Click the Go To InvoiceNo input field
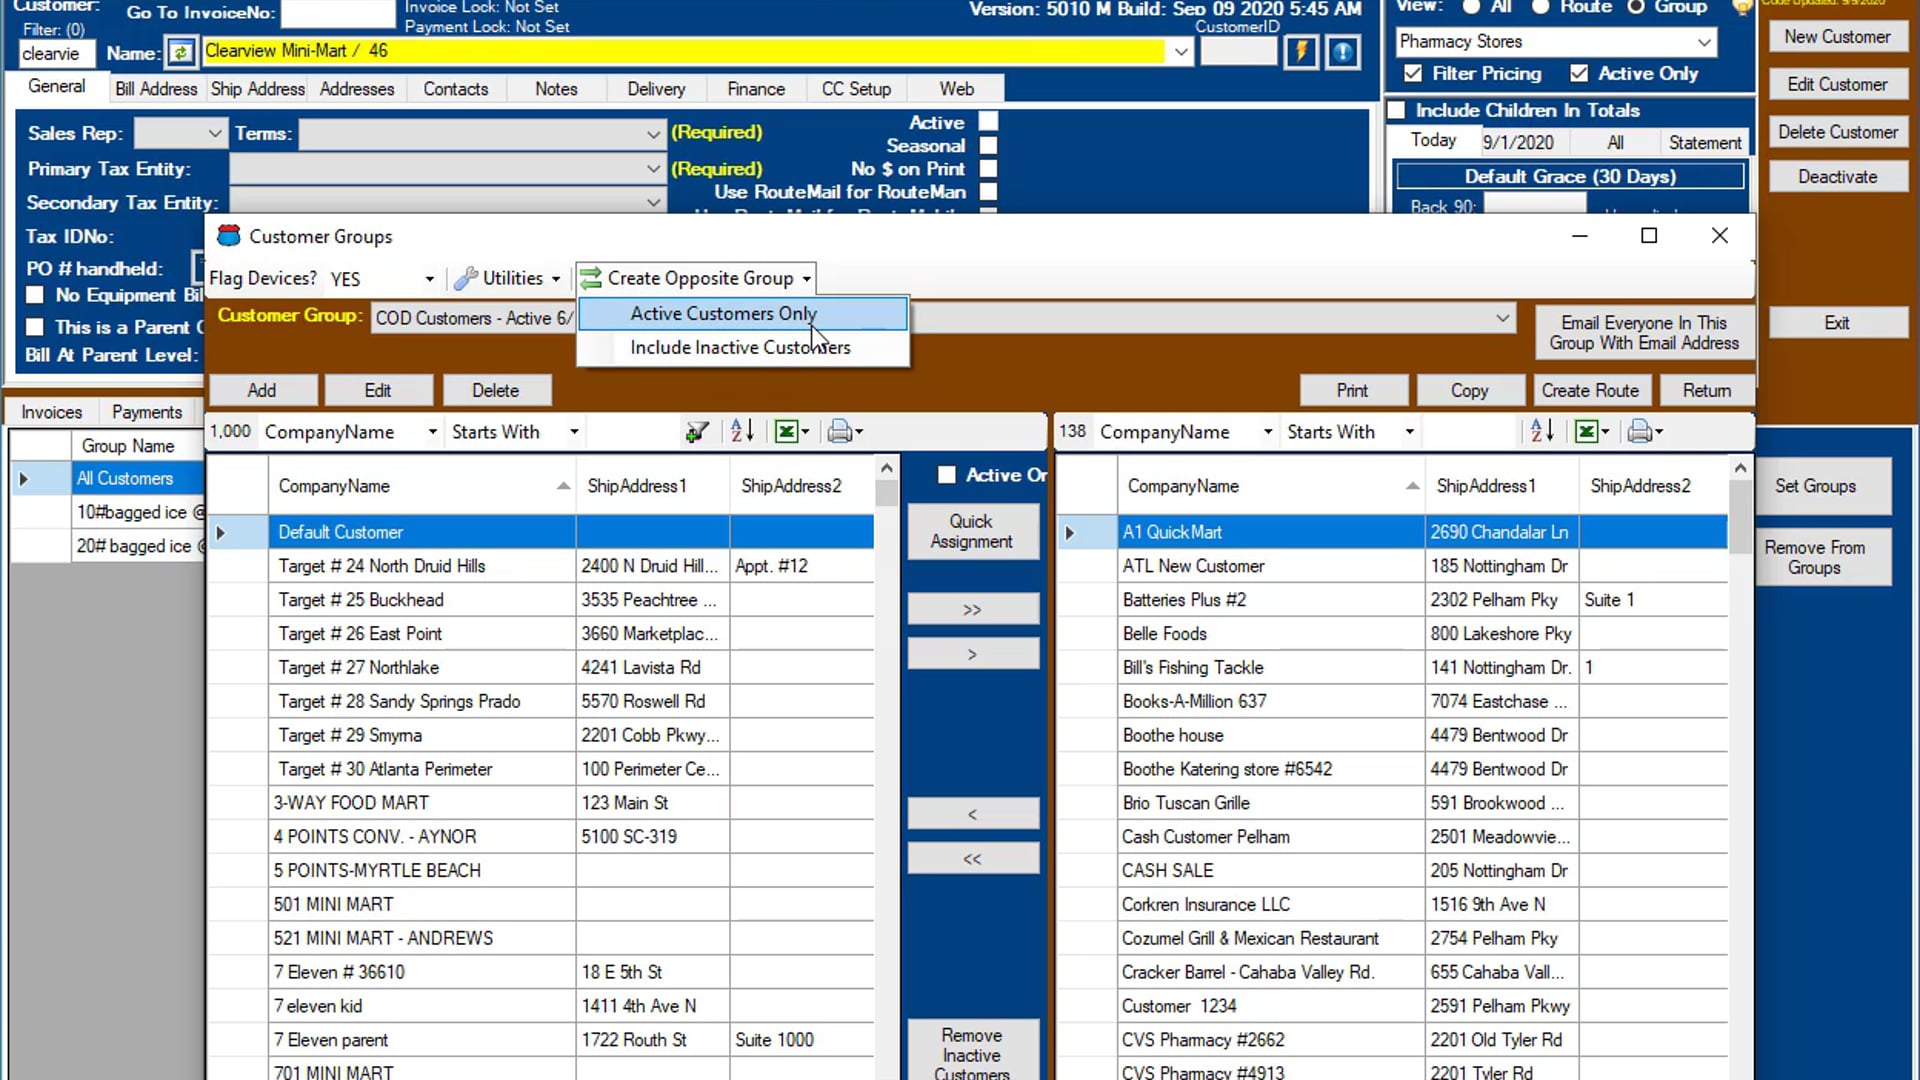 coord(338,13)
